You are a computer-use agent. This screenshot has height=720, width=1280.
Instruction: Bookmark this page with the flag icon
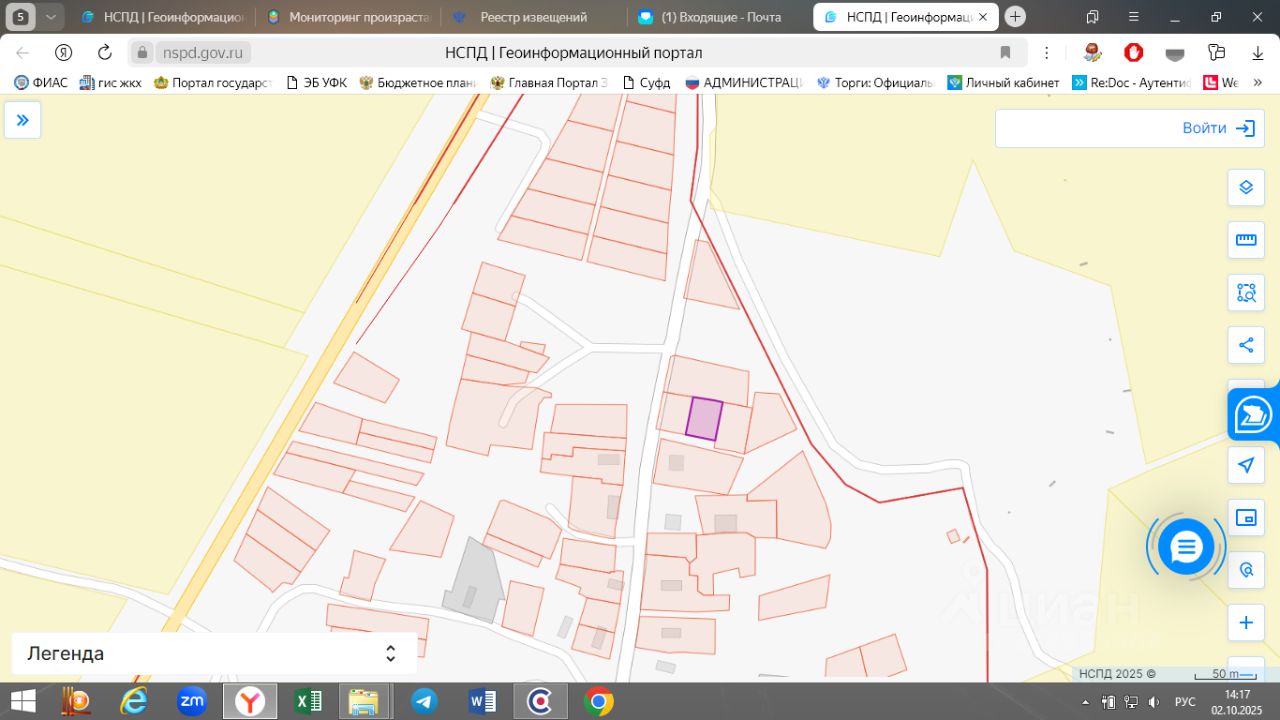click(x=1006, y=53)
